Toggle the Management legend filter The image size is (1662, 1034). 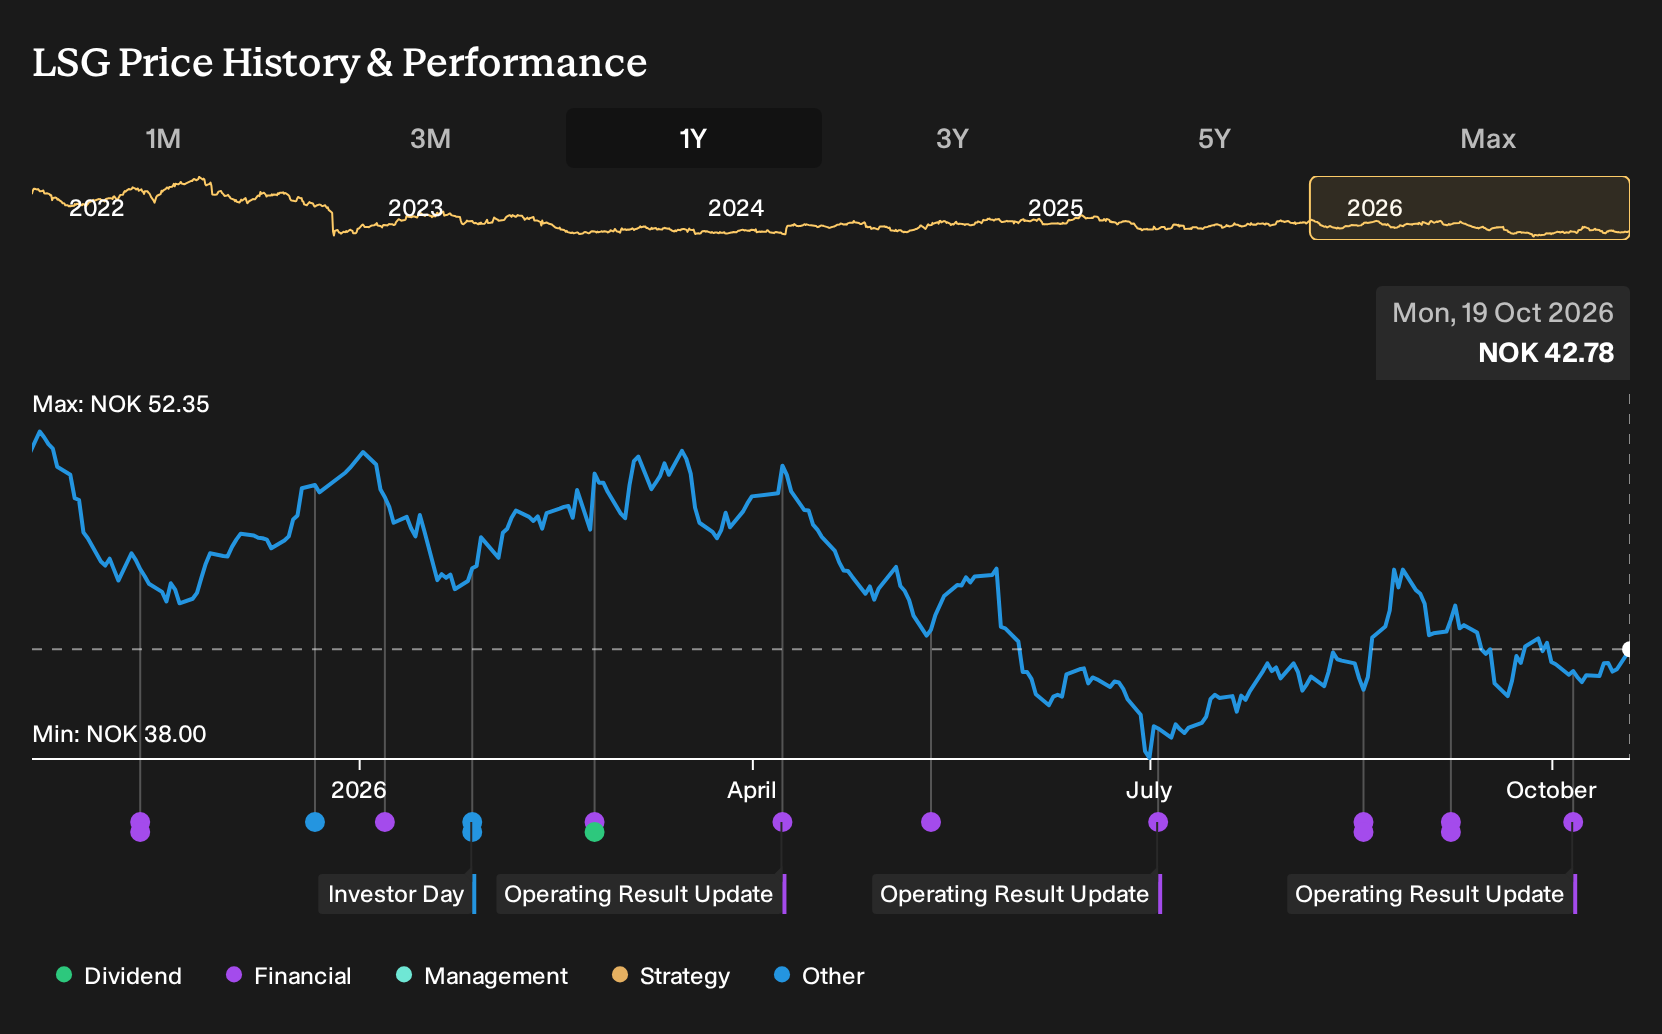point(482,976)
